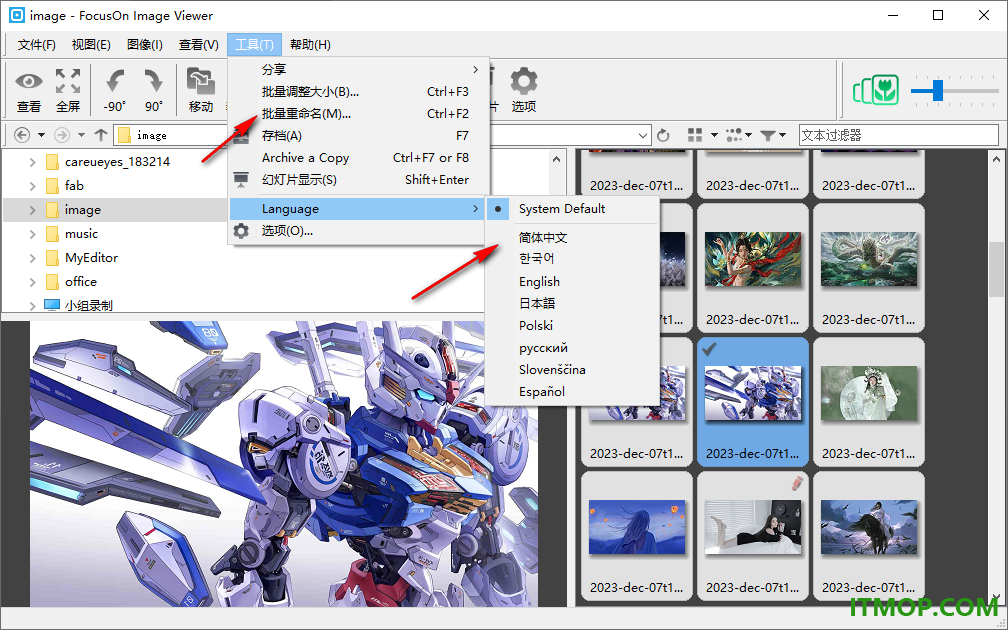Open the layout options dropdown arrow
This screenshot has height=630, width=1008.
tap(714, 135)
